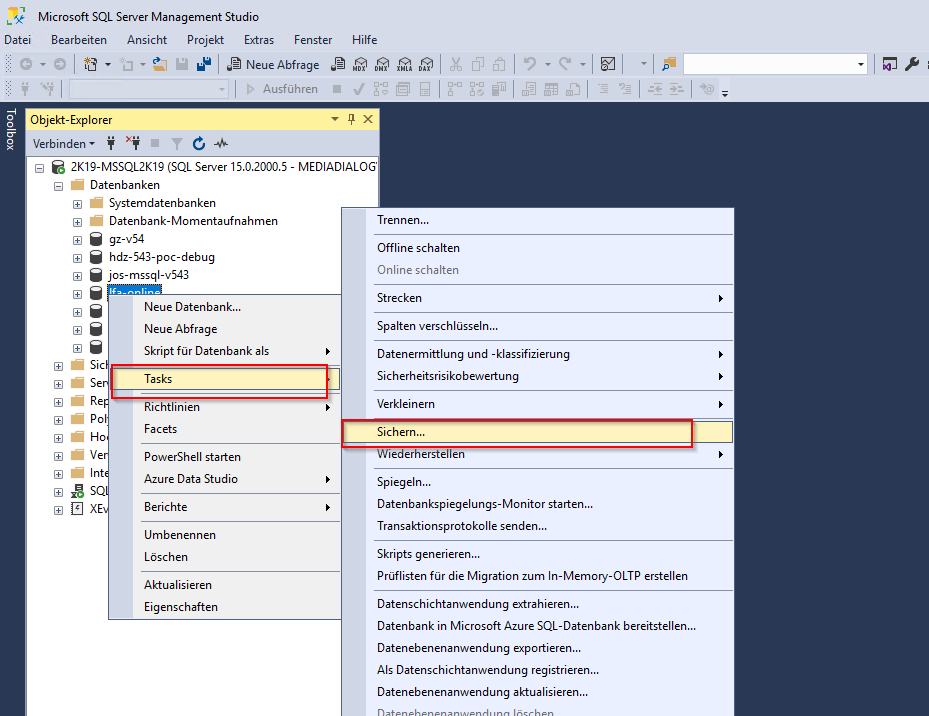929x716 pixels.
Task: Click the Database Engine Query icon next to Neue Abfrage
Action: point(338,64)
